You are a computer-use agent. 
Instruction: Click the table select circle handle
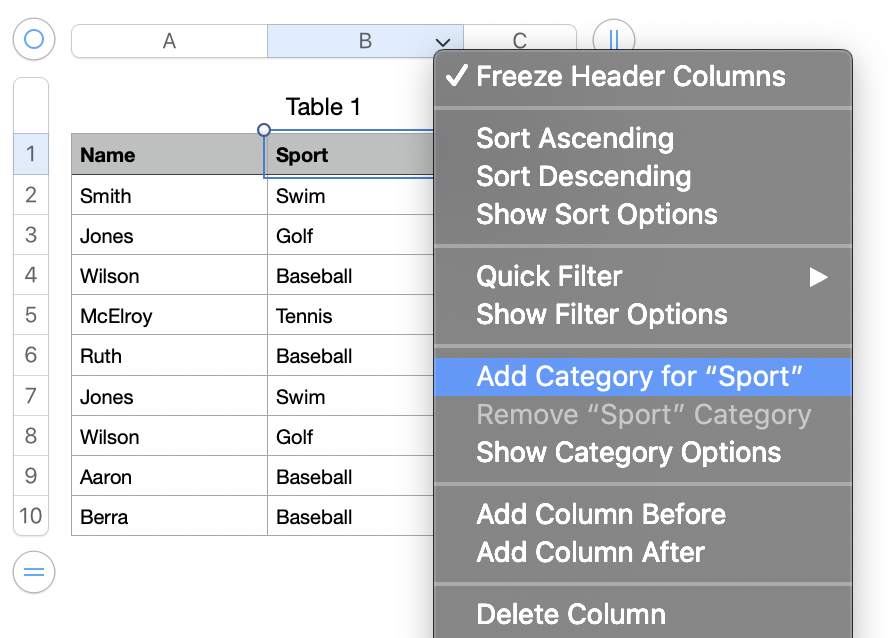pos(34,40)
